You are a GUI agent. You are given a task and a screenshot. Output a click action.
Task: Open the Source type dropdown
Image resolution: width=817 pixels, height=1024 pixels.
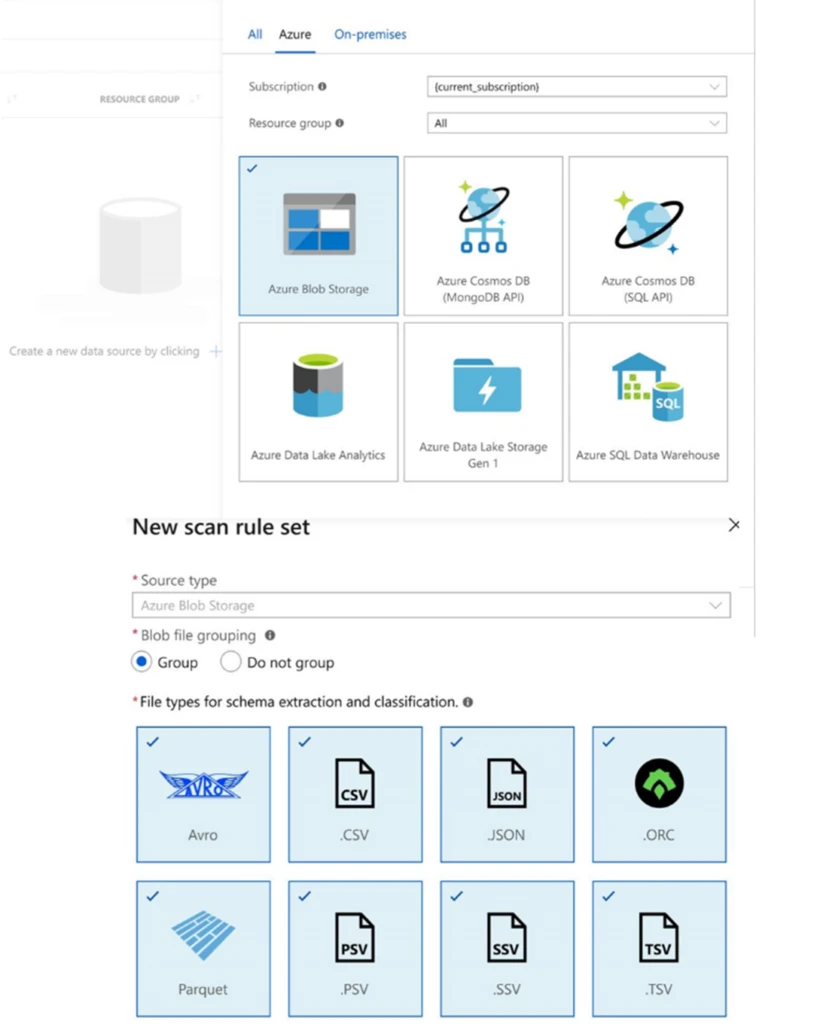[430, 605]
